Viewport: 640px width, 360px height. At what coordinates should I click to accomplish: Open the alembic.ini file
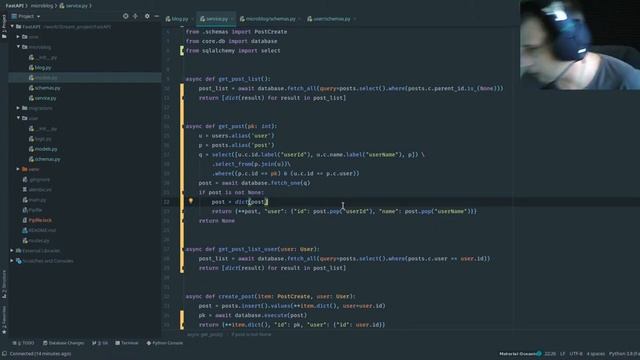pos(37,189)
